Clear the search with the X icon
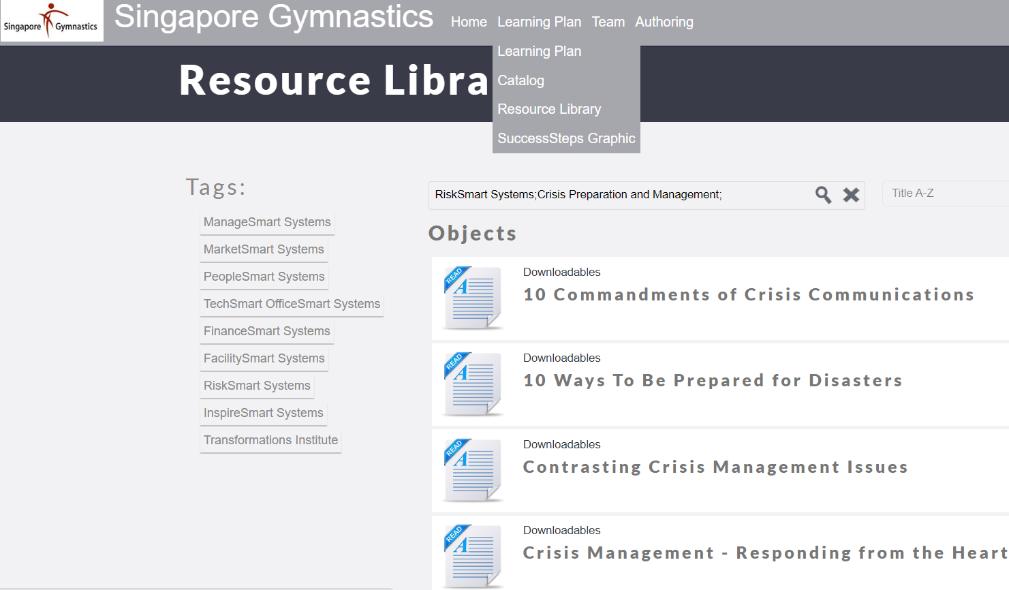 tap(851, 195)
